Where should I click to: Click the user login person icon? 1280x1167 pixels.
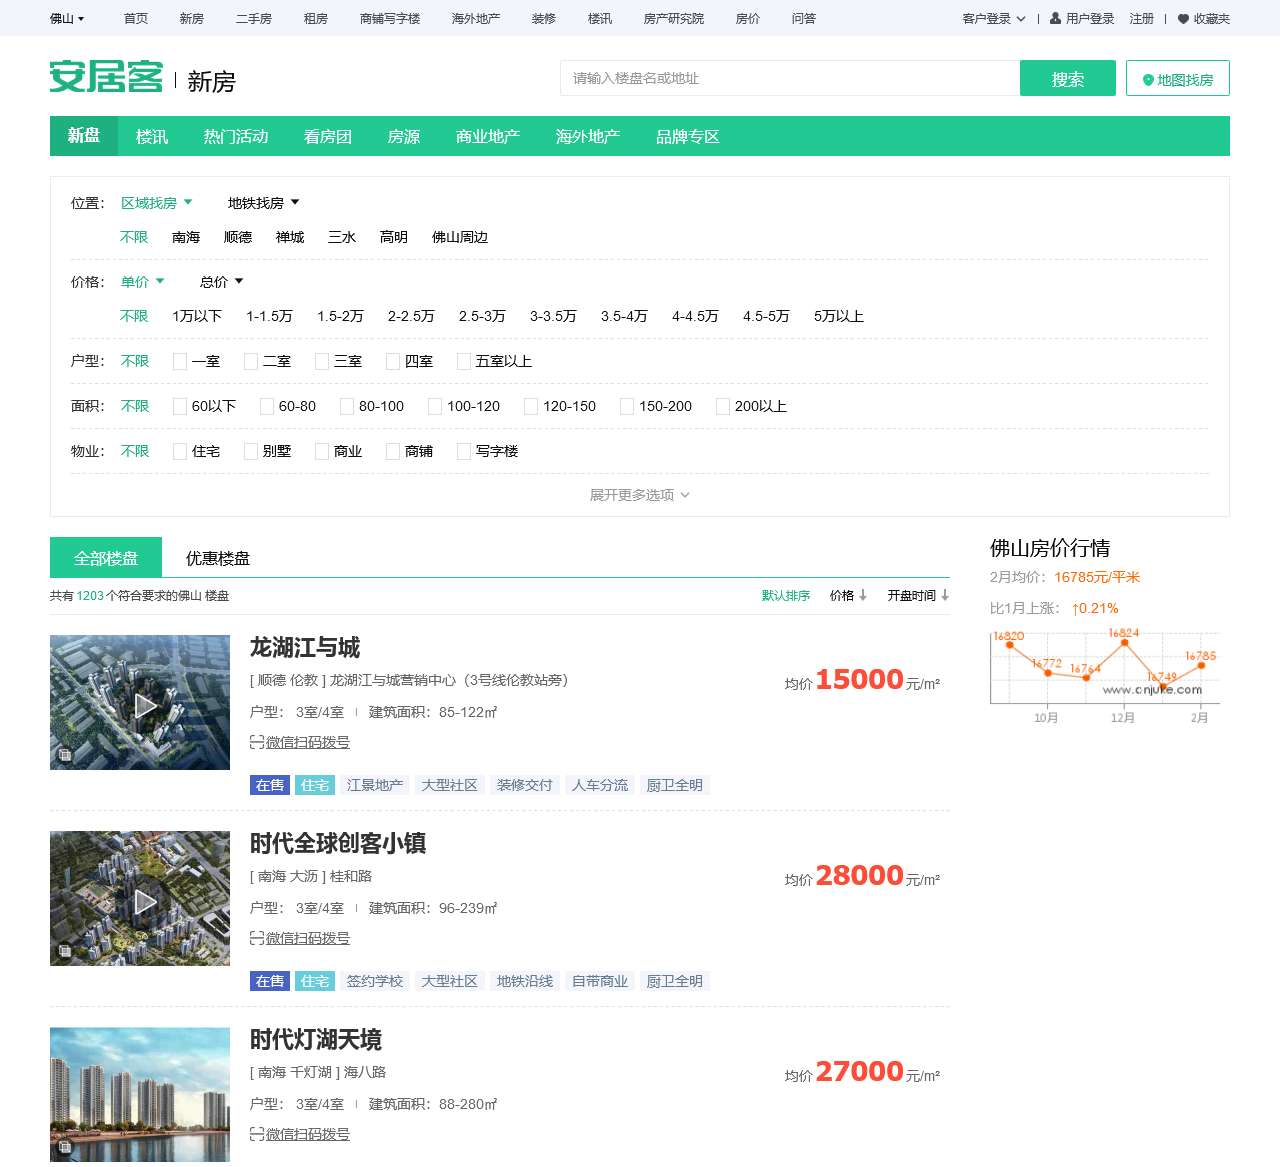[x=1055, y=18]
